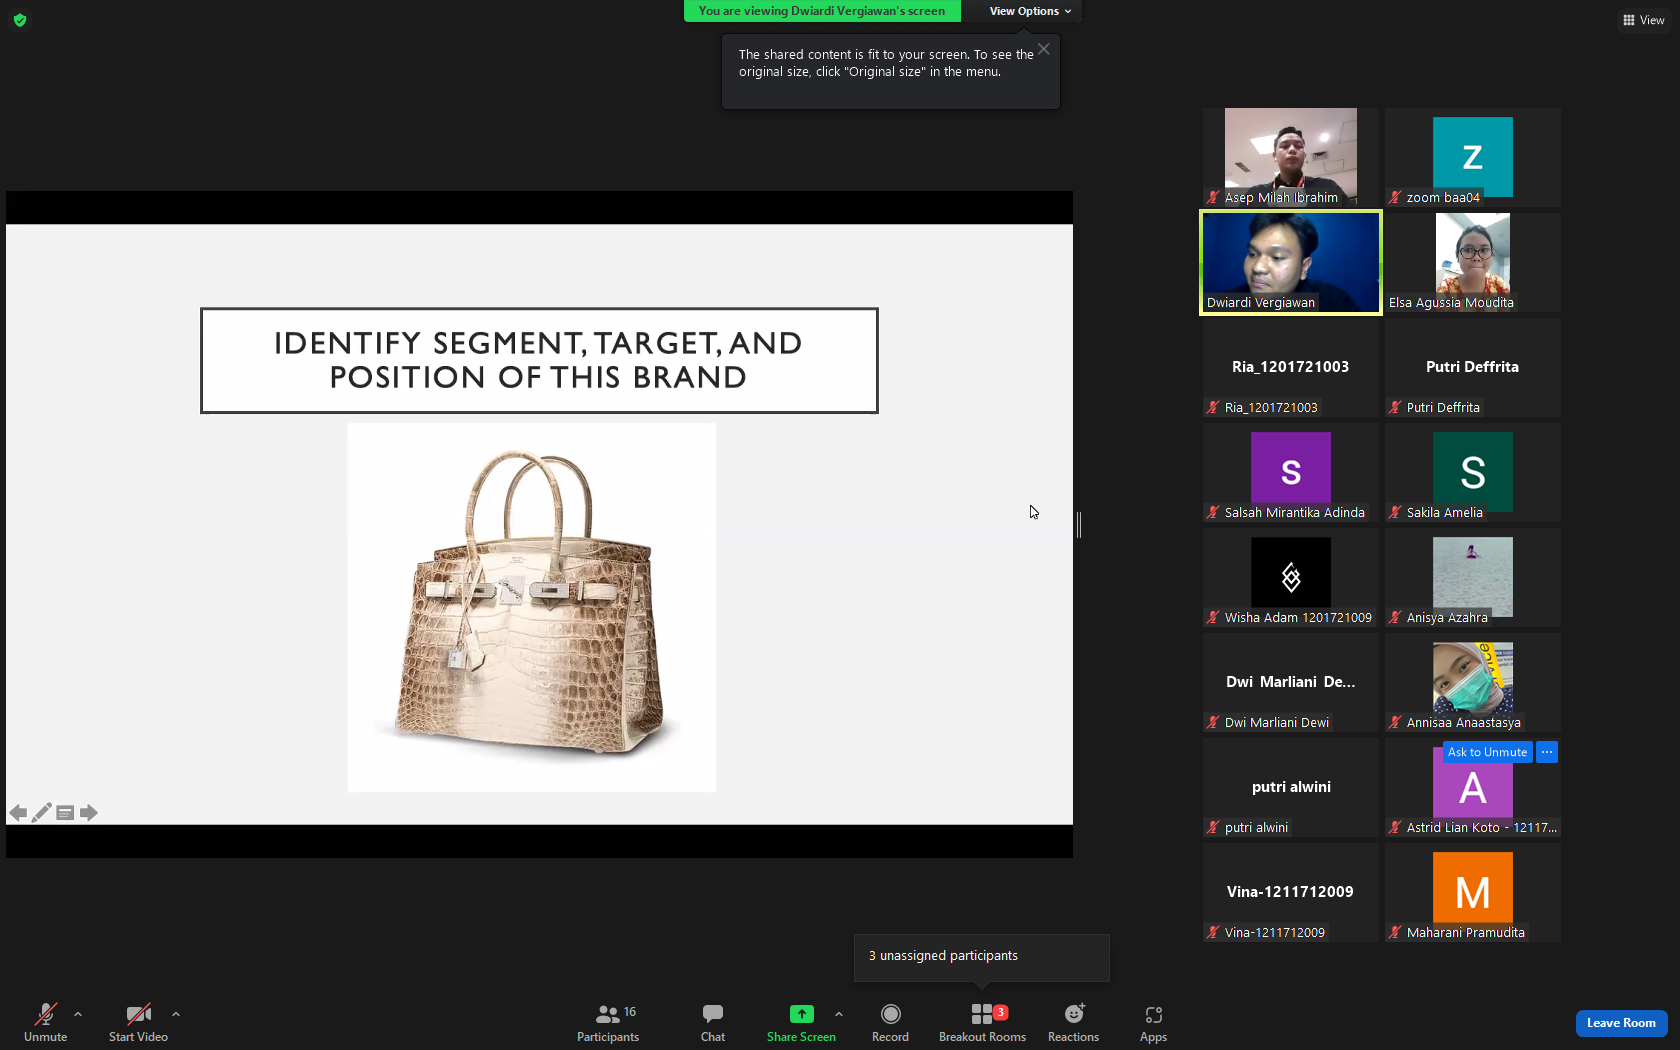This screenshot has height=1050, width=1680.
Task: Expand Share Screen options arrow
Action: pyautogui.click(x=839, y=1014)
